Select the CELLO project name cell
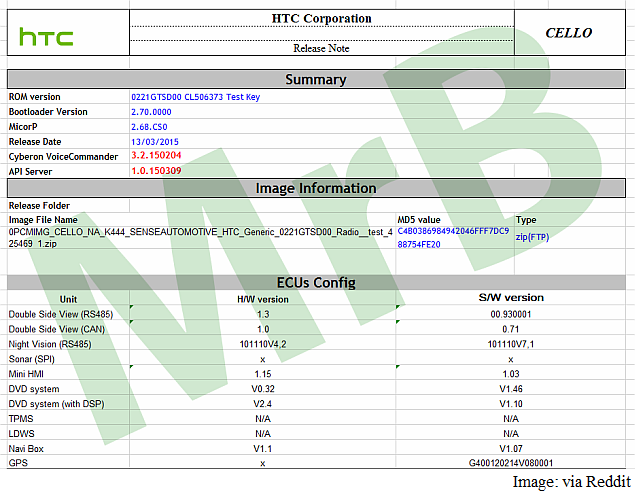Screen dimensions: 635x492 (569, 33)
